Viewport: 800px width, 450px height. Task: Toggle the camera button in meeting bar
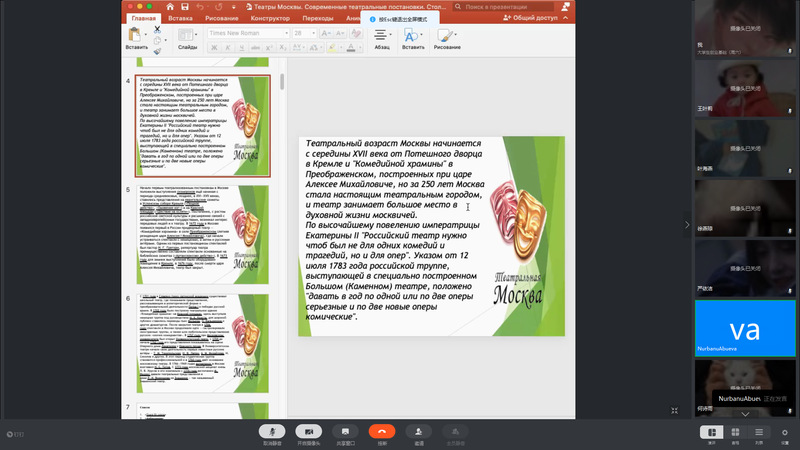point(309,432)
